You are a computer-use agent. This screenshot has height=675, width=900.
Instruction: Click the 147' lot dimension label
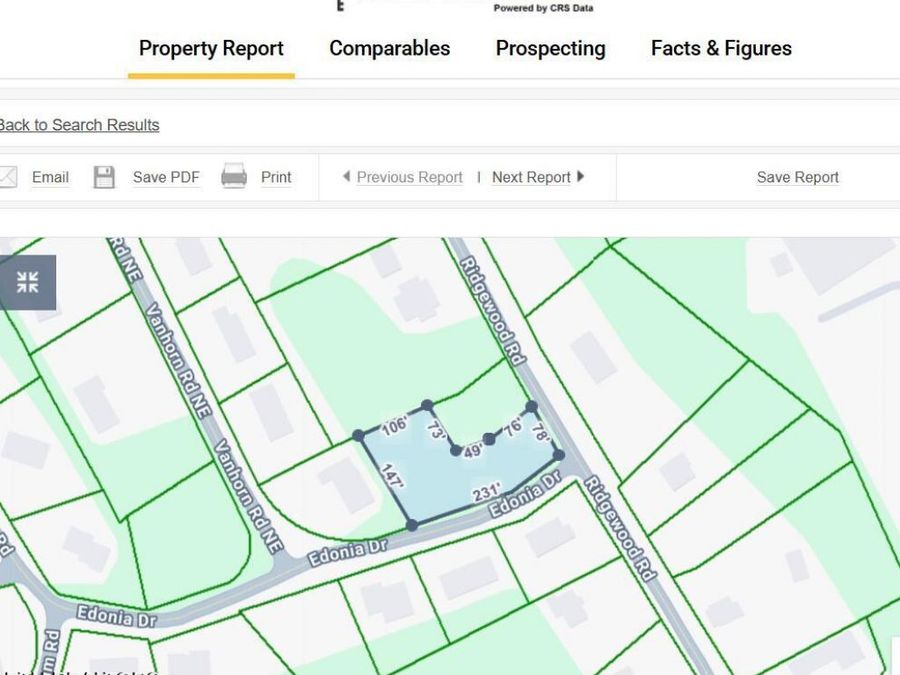tap(393, 476)
